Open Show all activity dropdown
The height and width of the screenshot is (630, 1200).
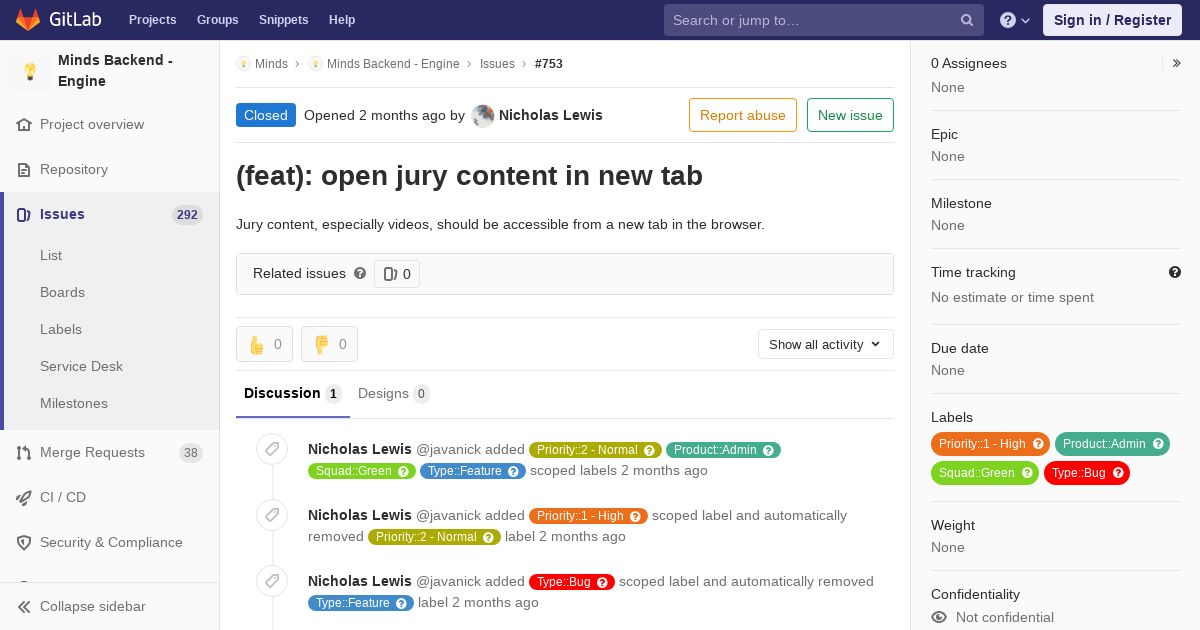pyautogui.click(x=825, y=344)
